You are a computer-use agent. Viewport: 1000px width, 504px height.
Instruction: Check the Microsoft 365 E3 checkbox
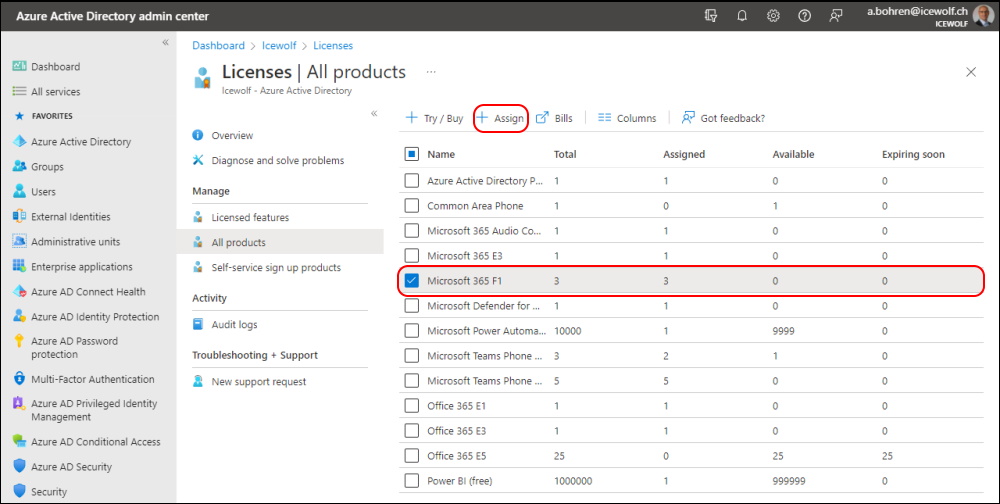pos(411,256)
